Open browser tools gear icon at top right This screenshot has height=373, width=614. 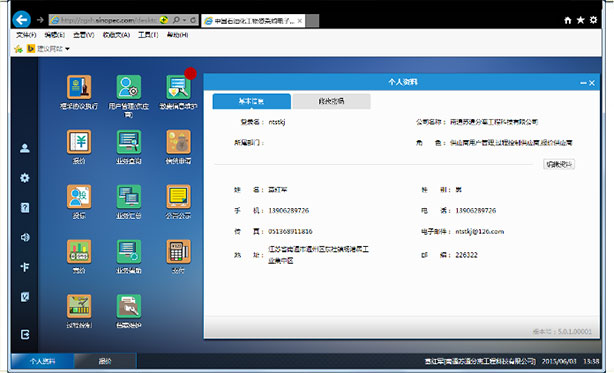(594, 20)
